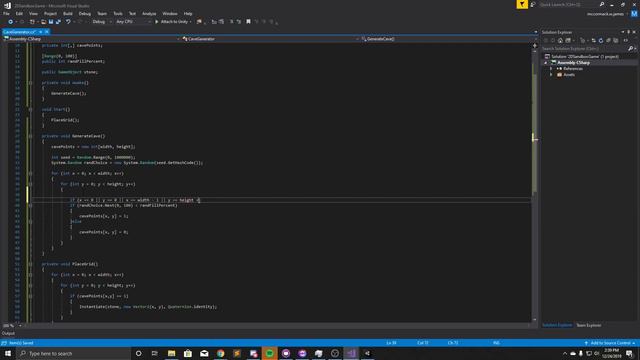The height and width of the screenshot is (360, 640).
Task: Open the Assembly-CSharp project navigation dropdown
Action: [91, 39]
